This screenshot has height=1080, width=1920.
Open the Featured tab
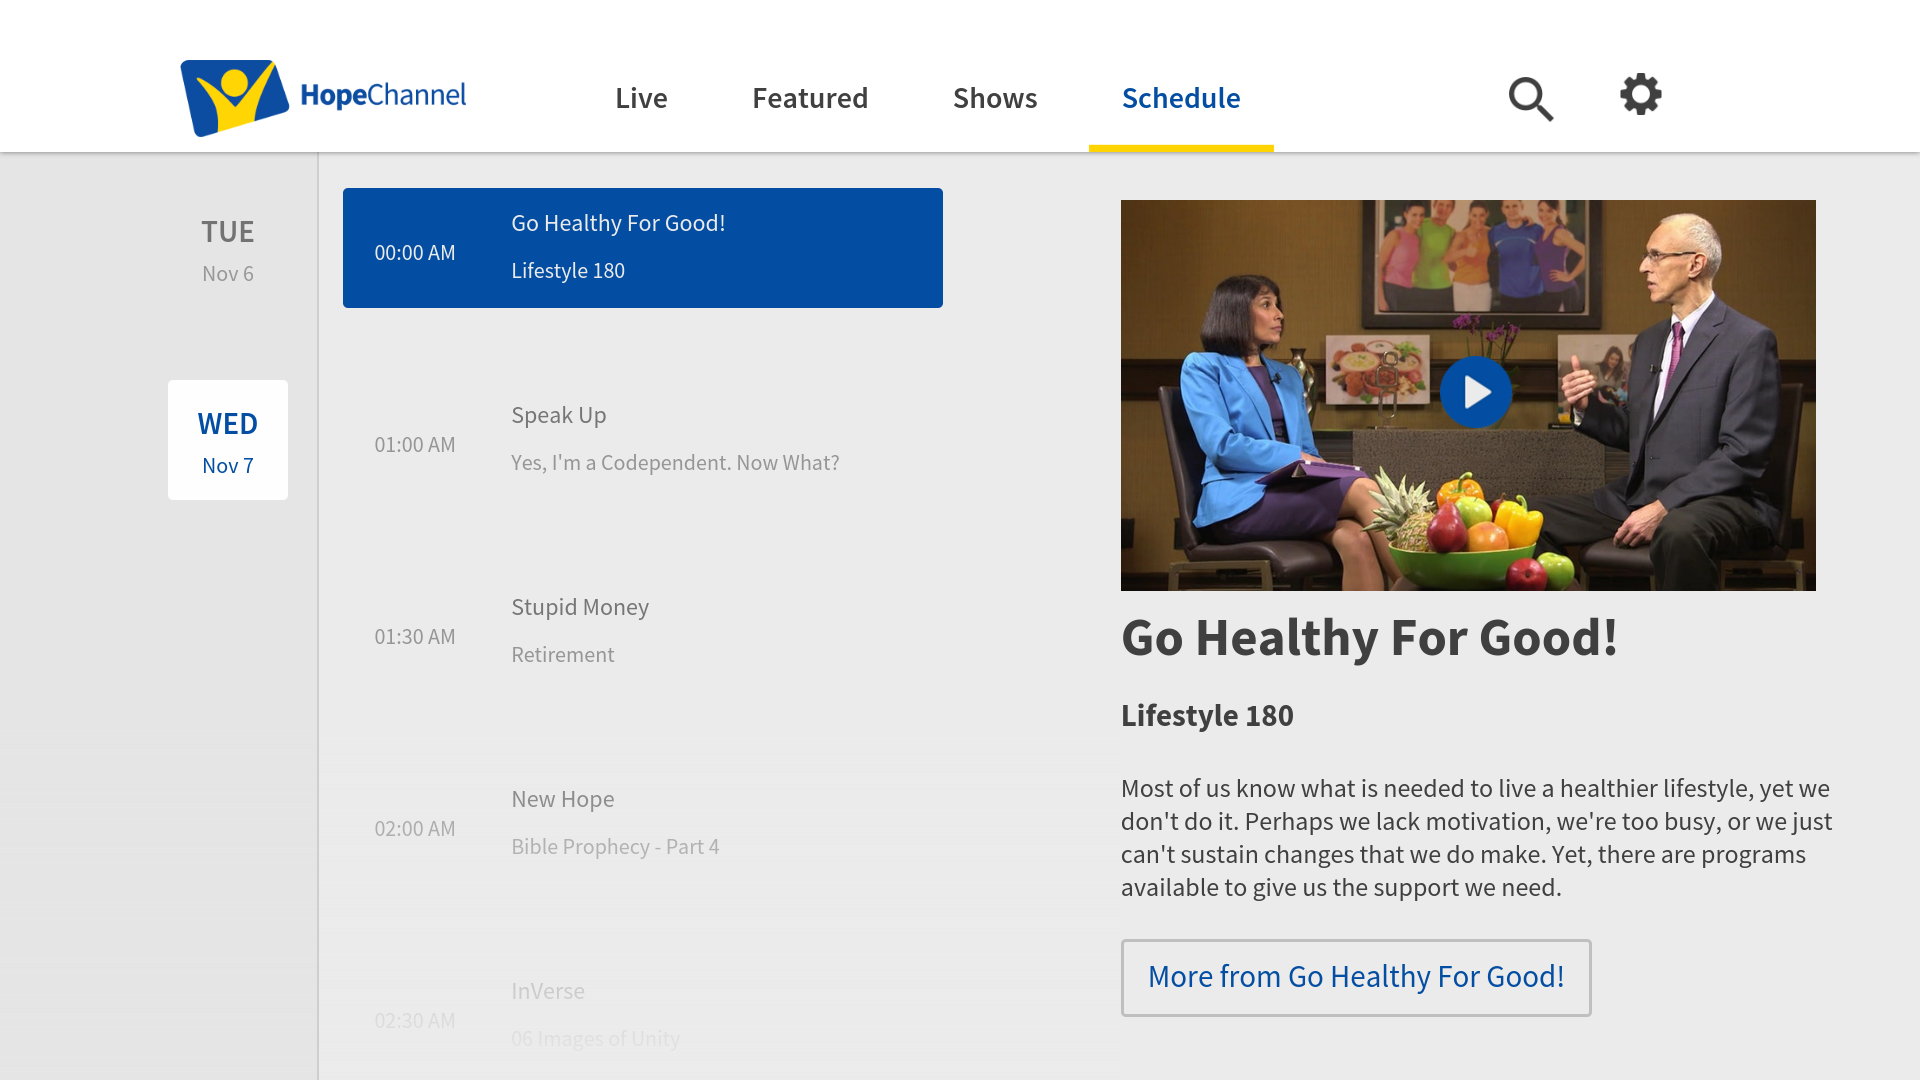809,98
